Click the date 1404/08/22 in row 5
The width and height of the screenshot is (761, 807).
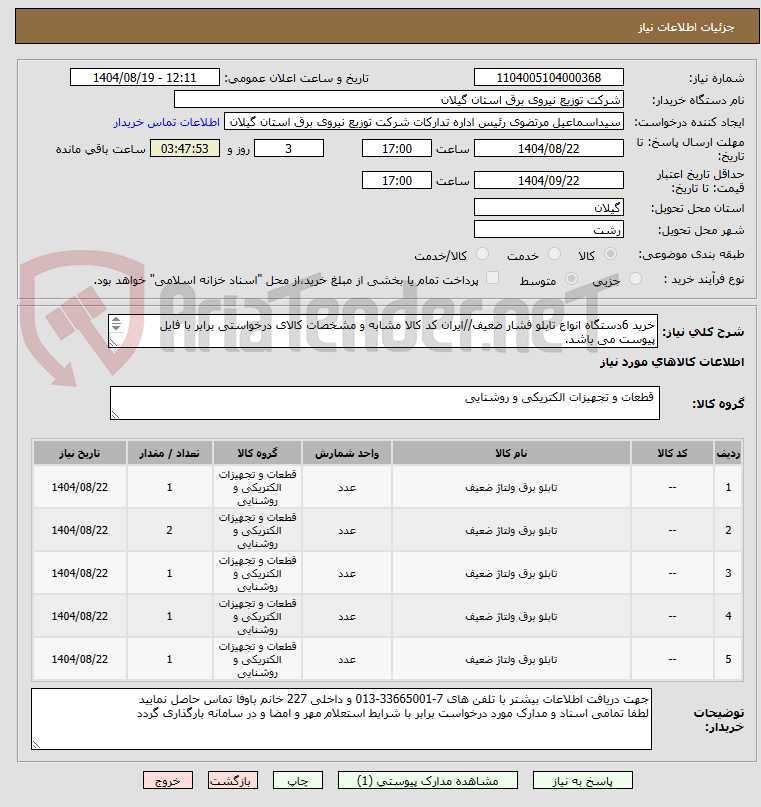pyautogui.click(x=80, y=659)
